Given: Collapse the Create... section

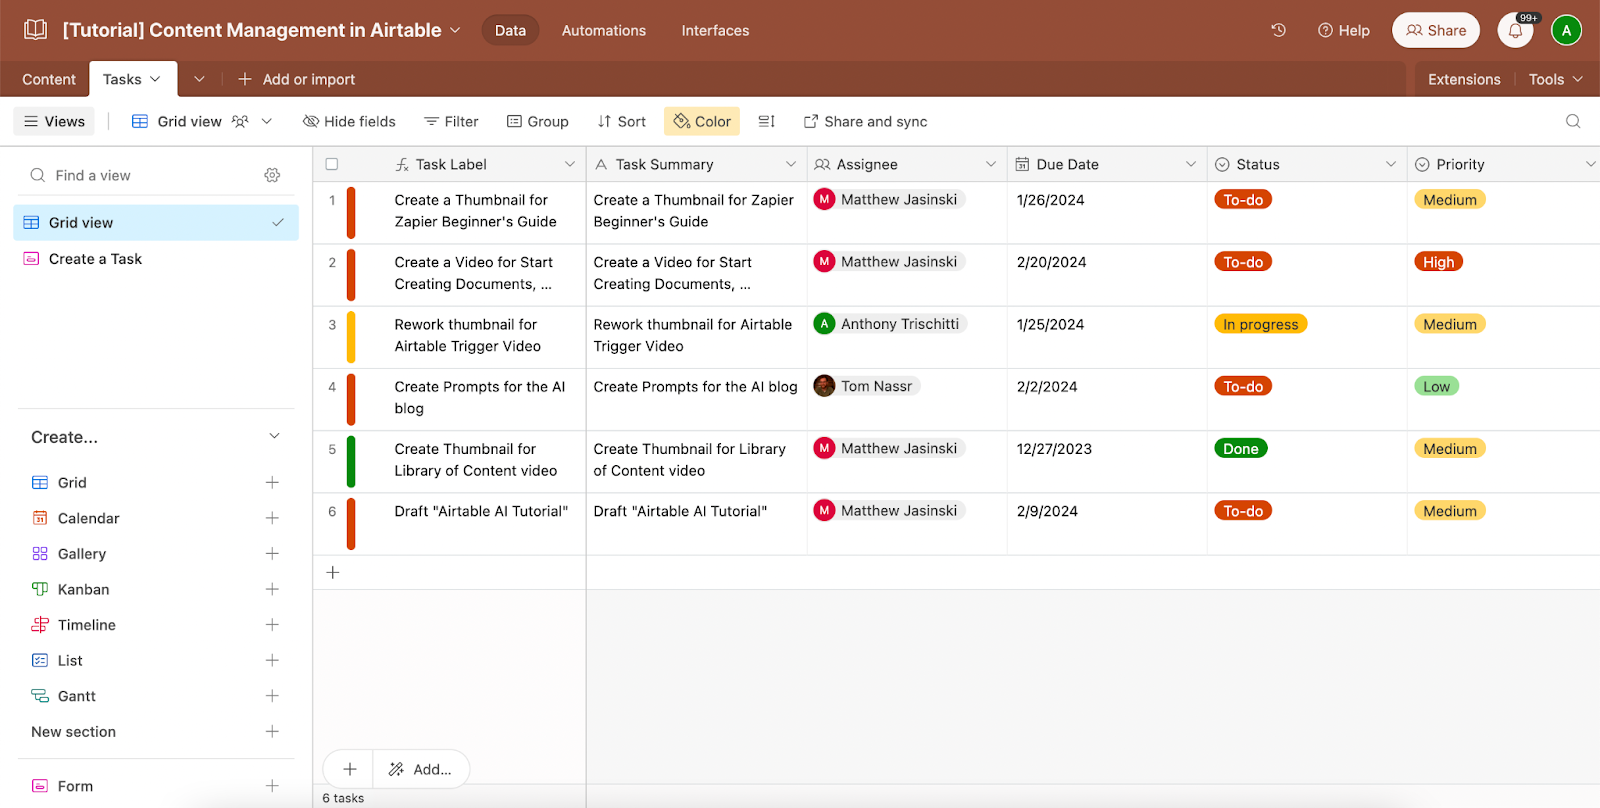Looking at the screenshot, I should click(x=274, y=436).
